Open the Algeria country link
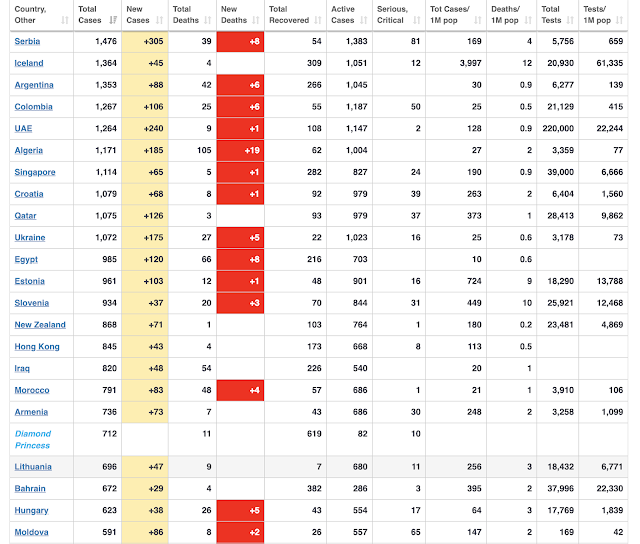 [x=29, y=150]
